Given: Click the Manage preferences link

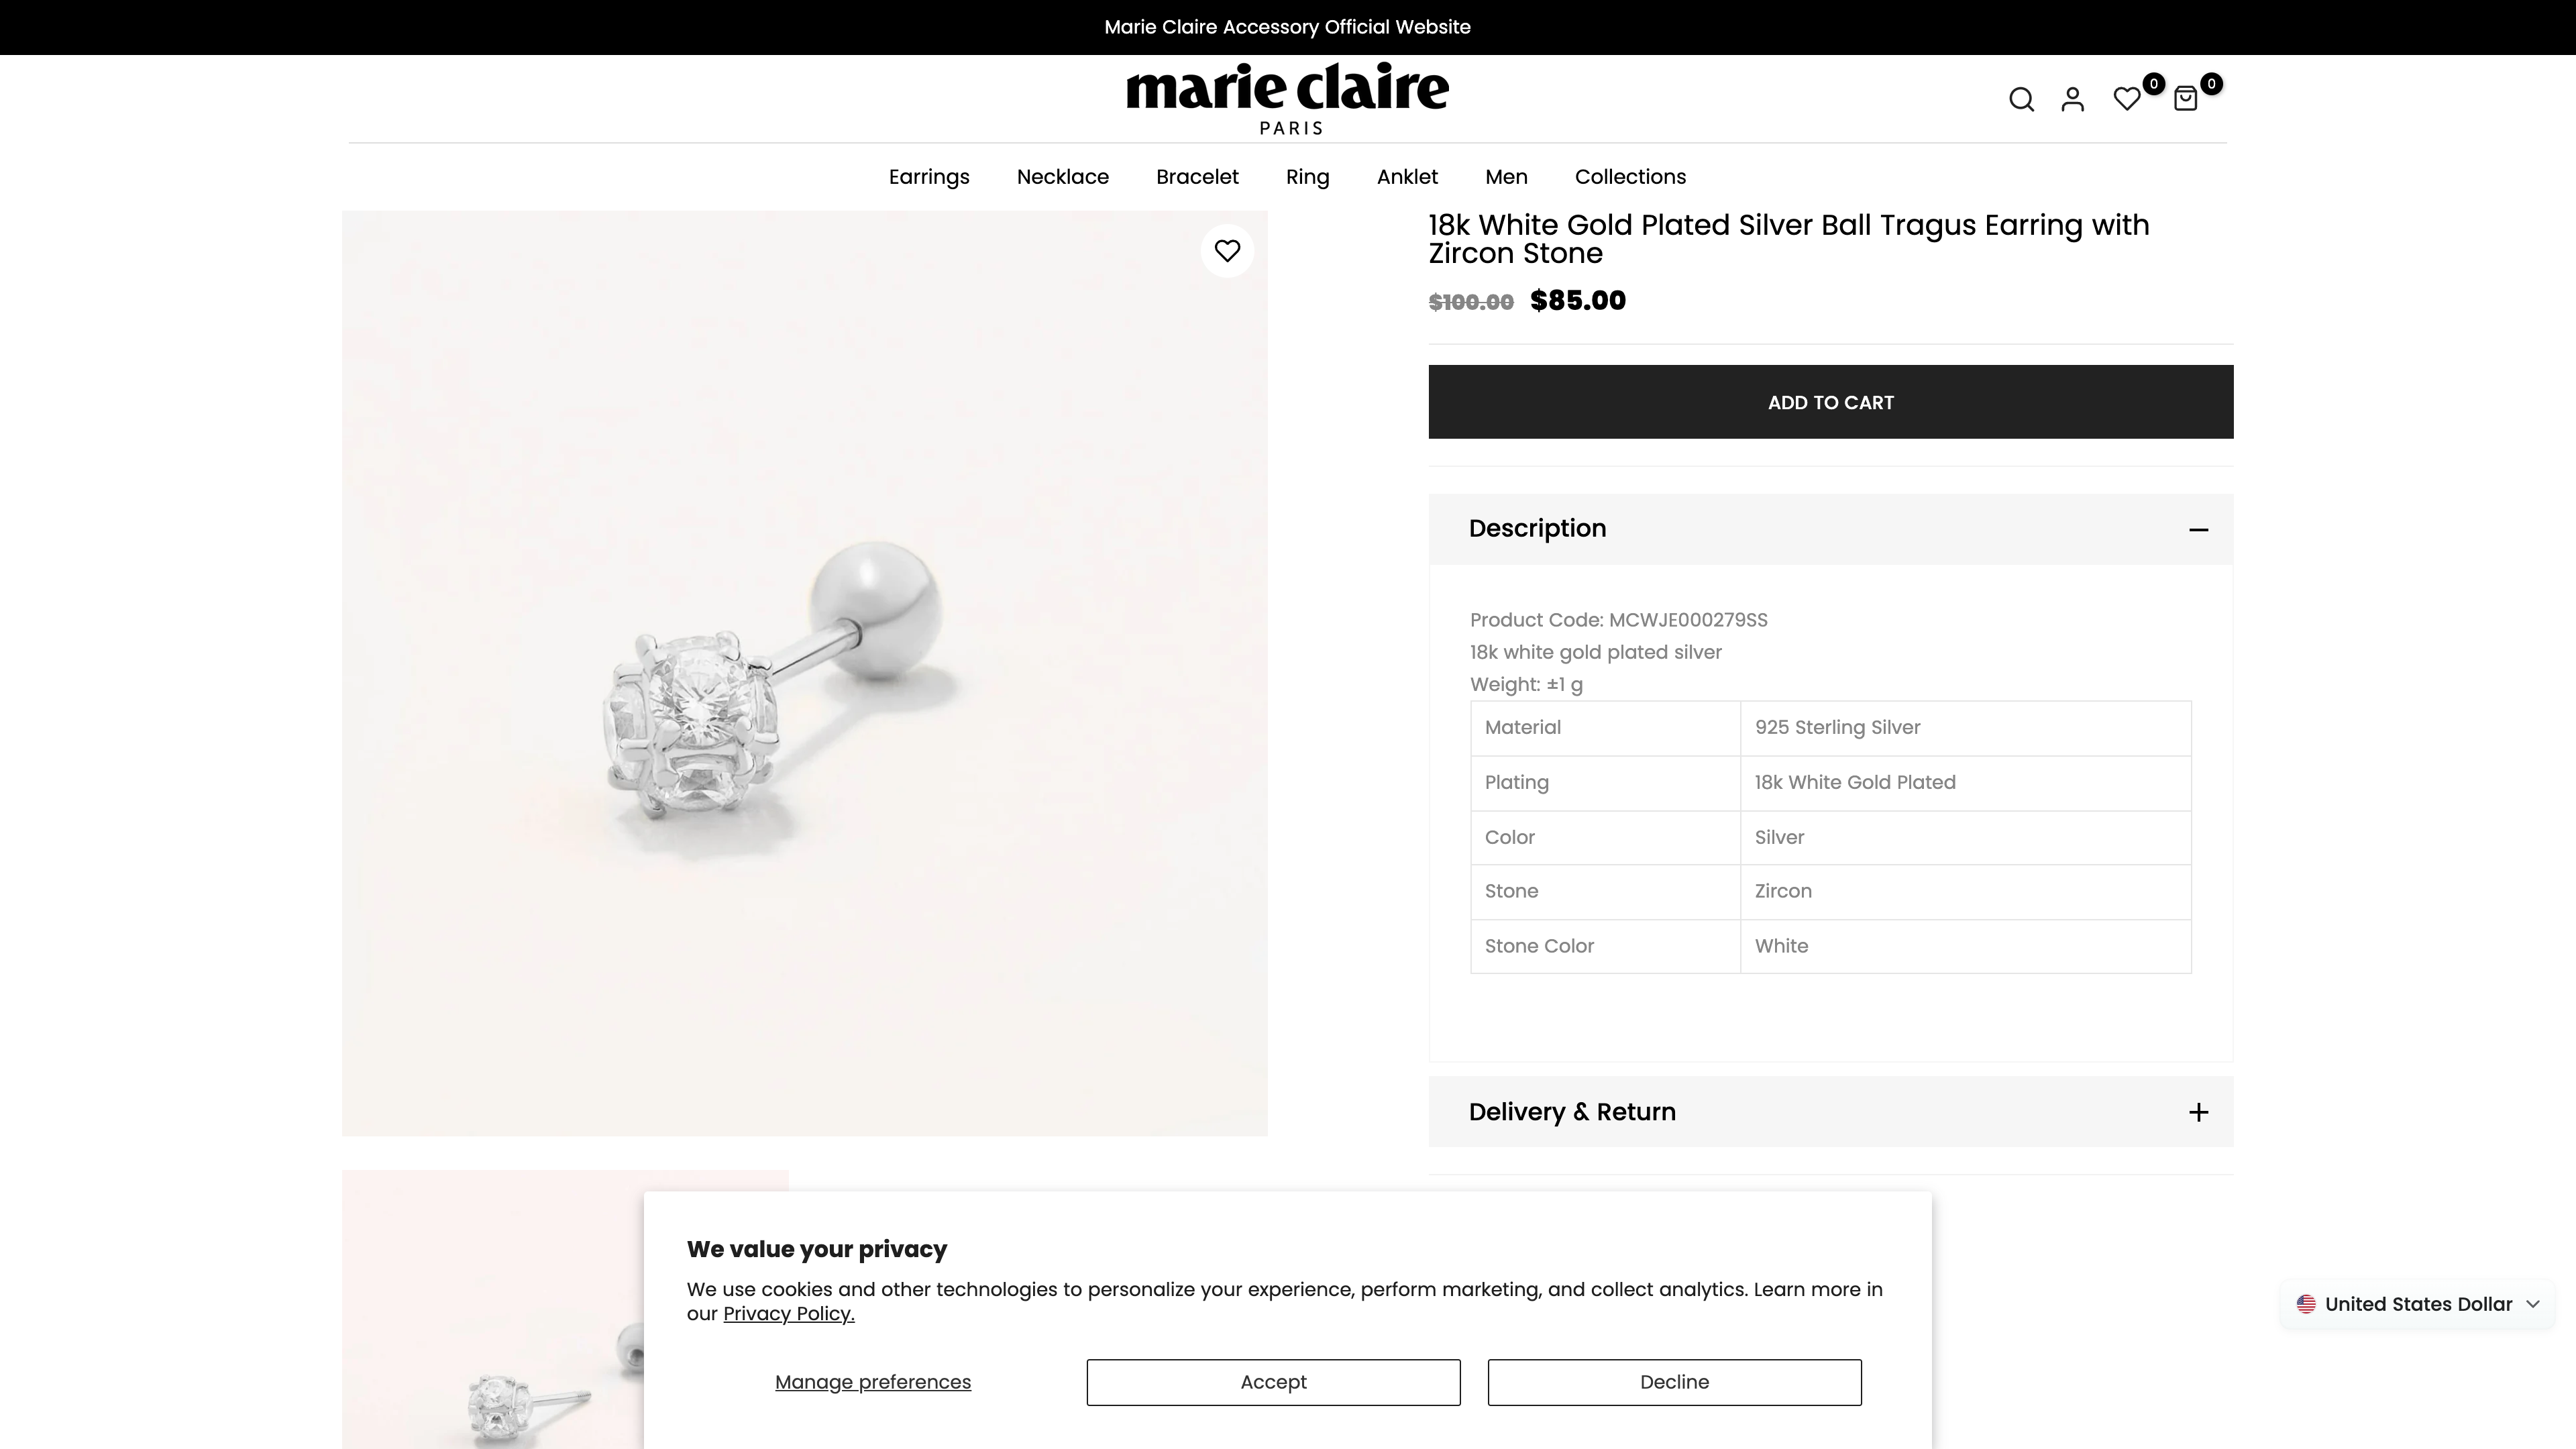Looking at the screenshot, I should [x=872, y=1382].
